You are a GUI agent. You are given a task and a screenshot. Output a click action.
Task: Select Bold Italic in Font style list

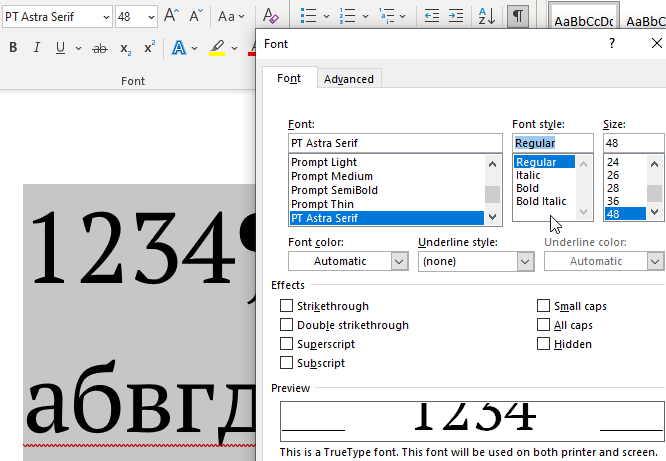pos(541,201)
